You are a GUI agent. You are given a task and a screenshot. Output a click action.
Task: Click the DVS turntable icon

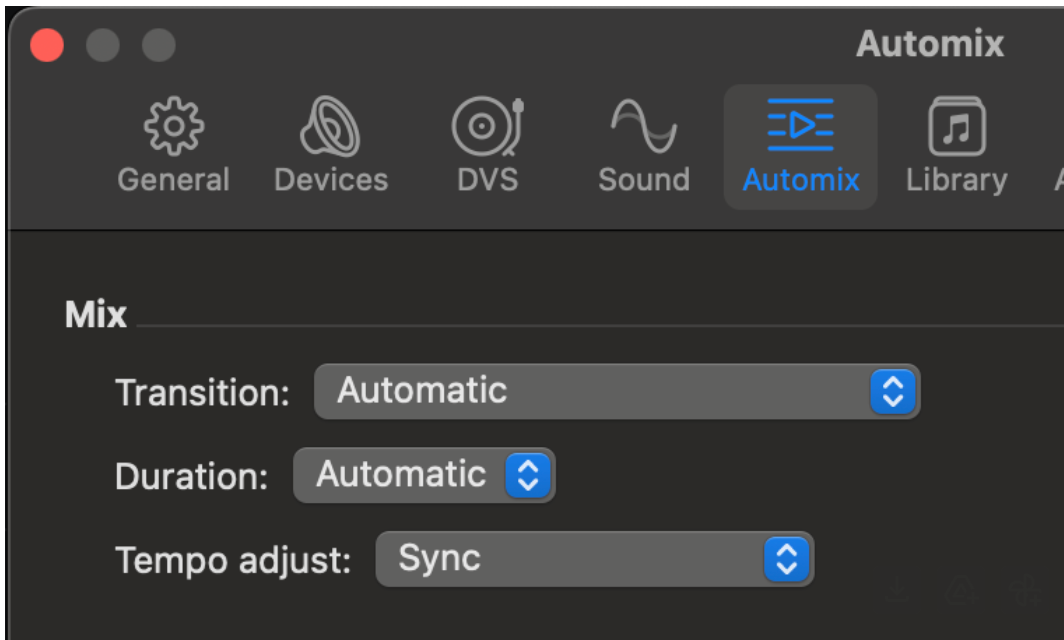[487, 127]
